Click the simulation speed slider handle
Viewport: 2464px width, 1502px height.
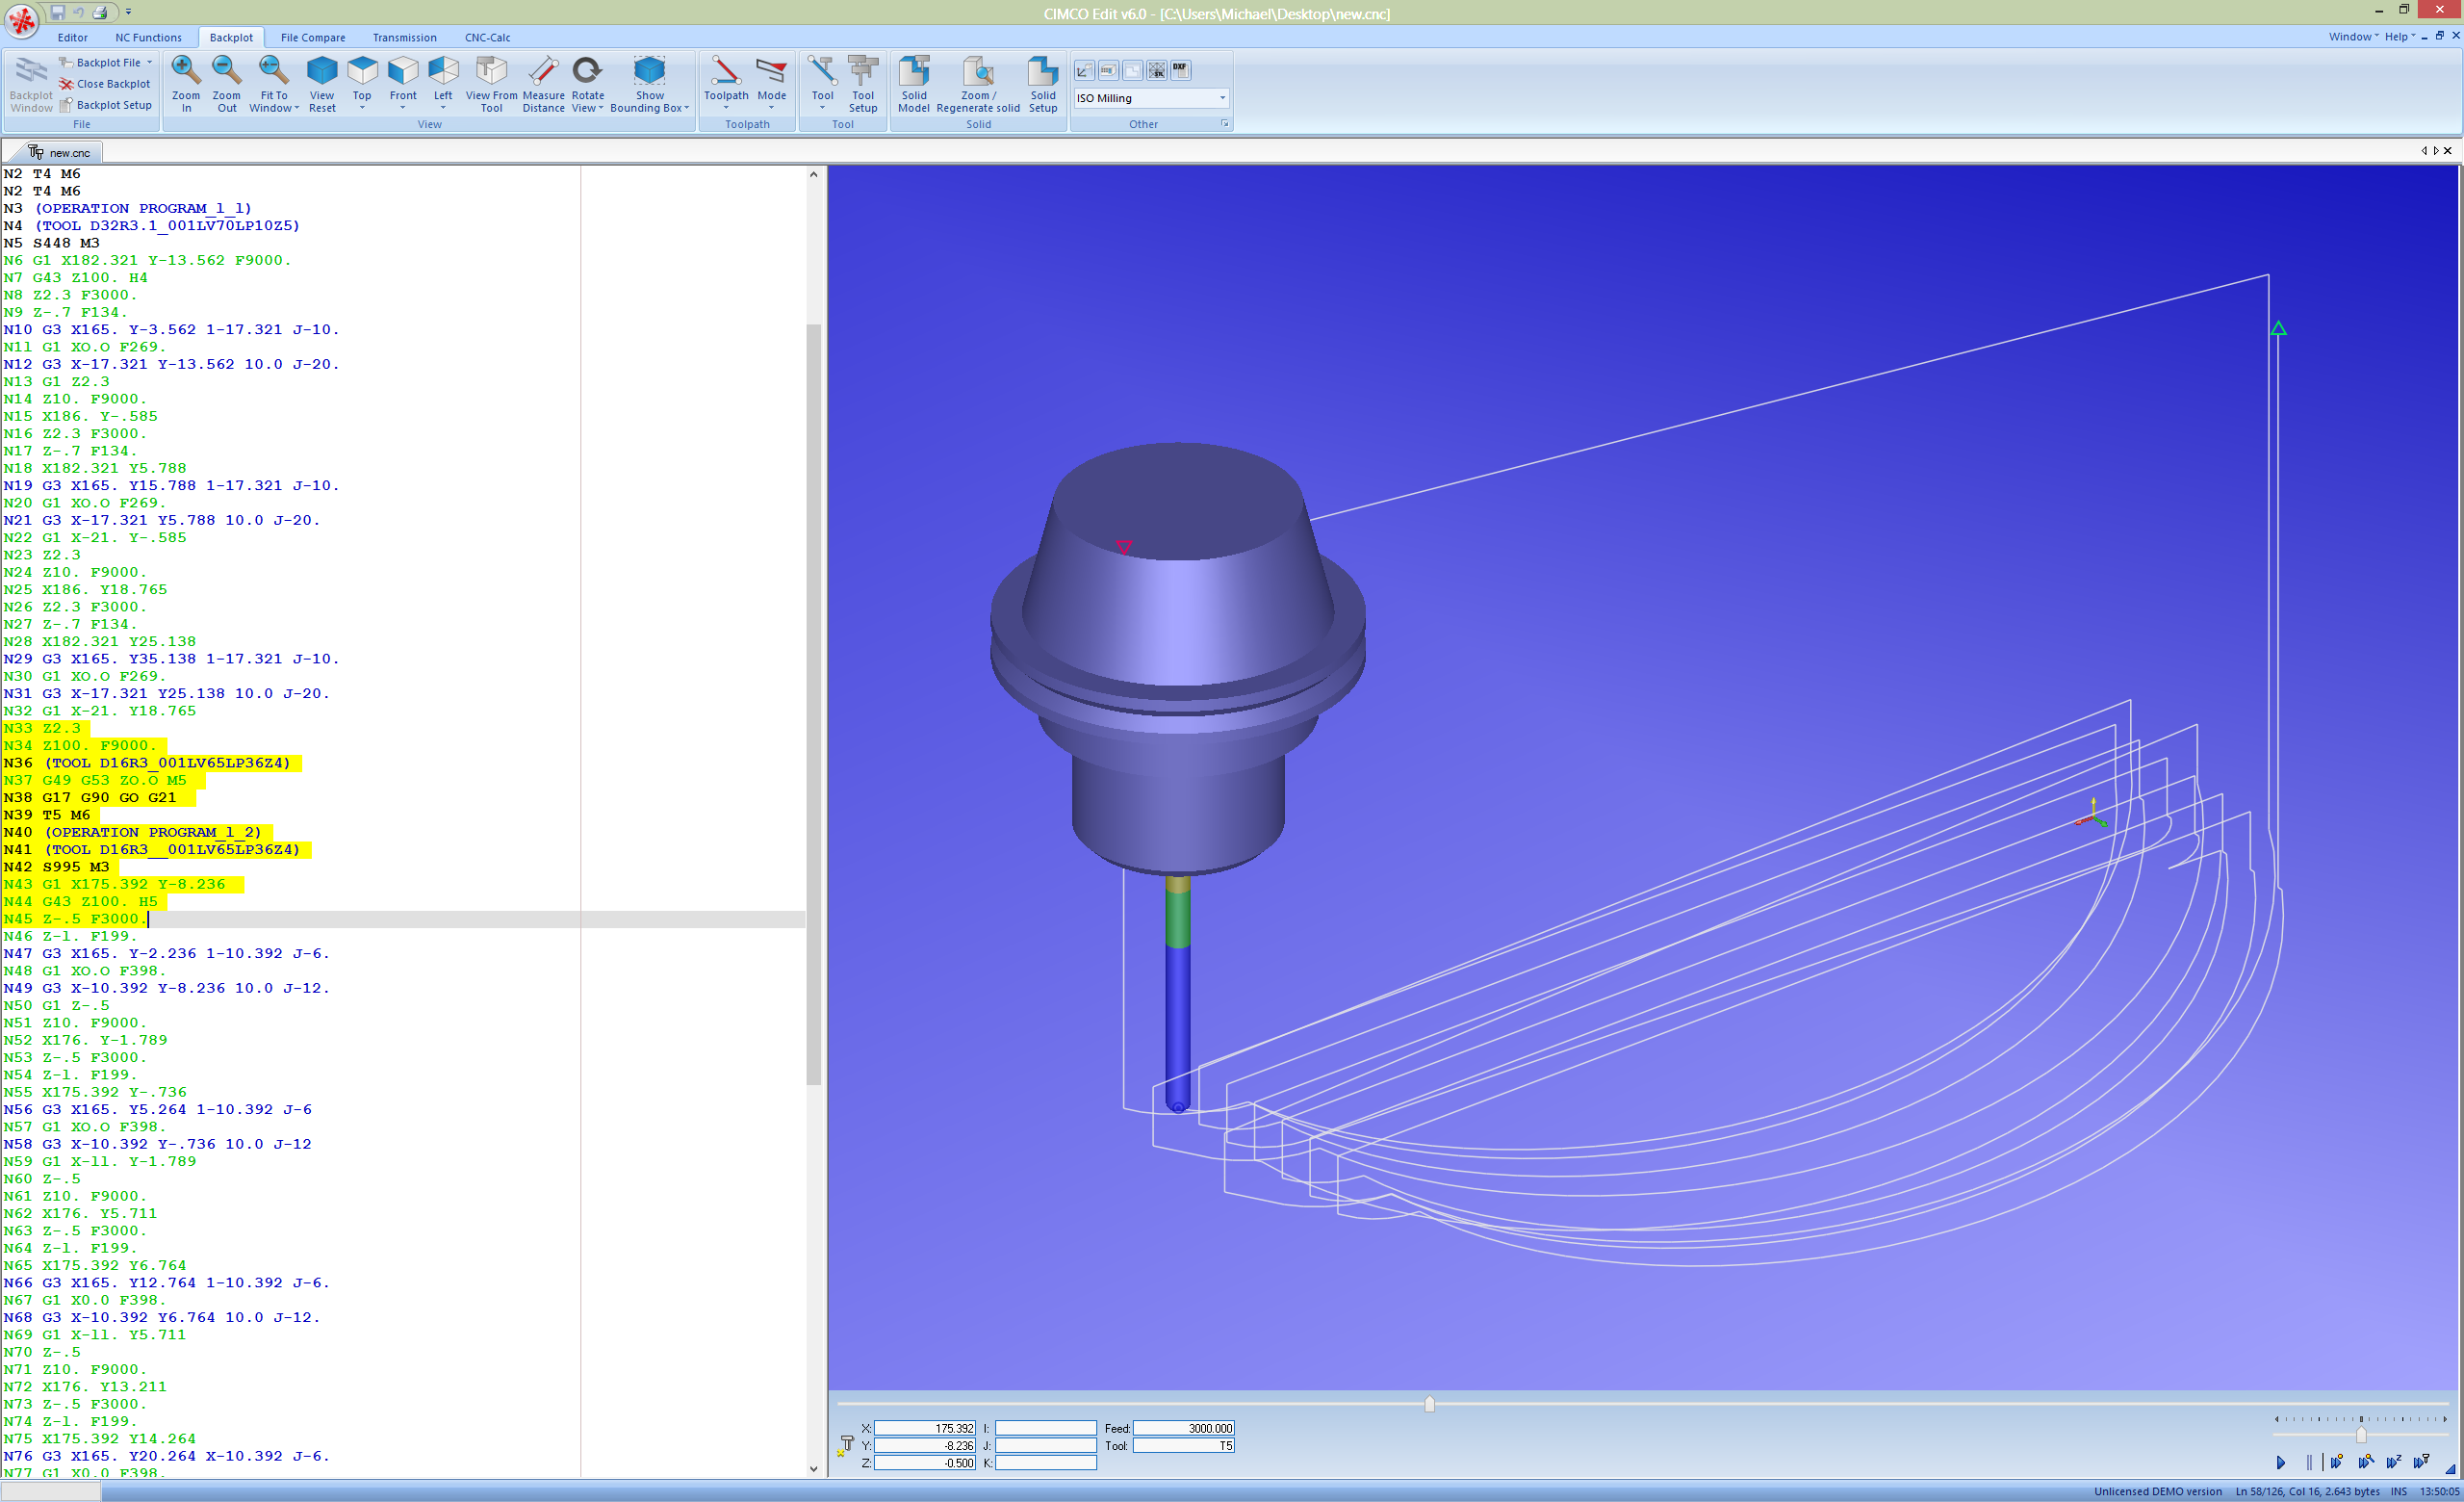click(2361, 1434)
